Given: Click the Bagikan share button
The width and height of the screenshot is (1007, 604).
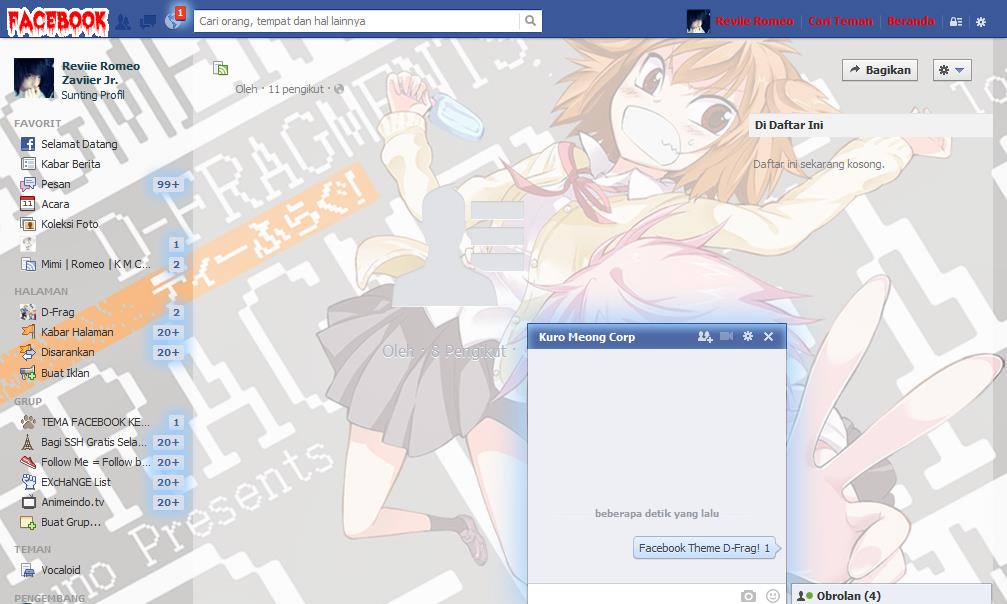Looking at the screenshot, I should [x=880, y=70].
